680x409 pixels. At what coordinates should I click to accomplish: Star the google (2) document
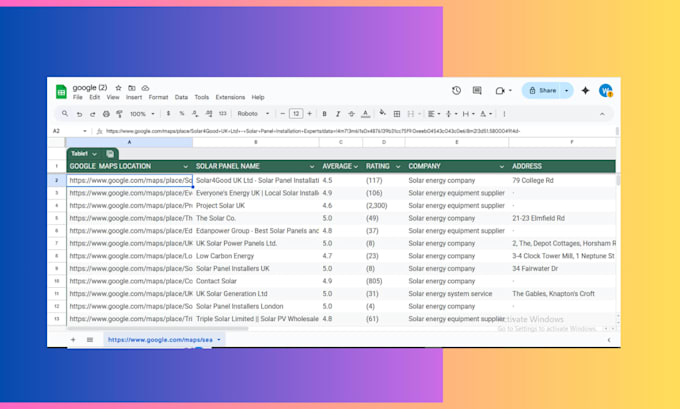pyautogui.click(x=118, y=88)
